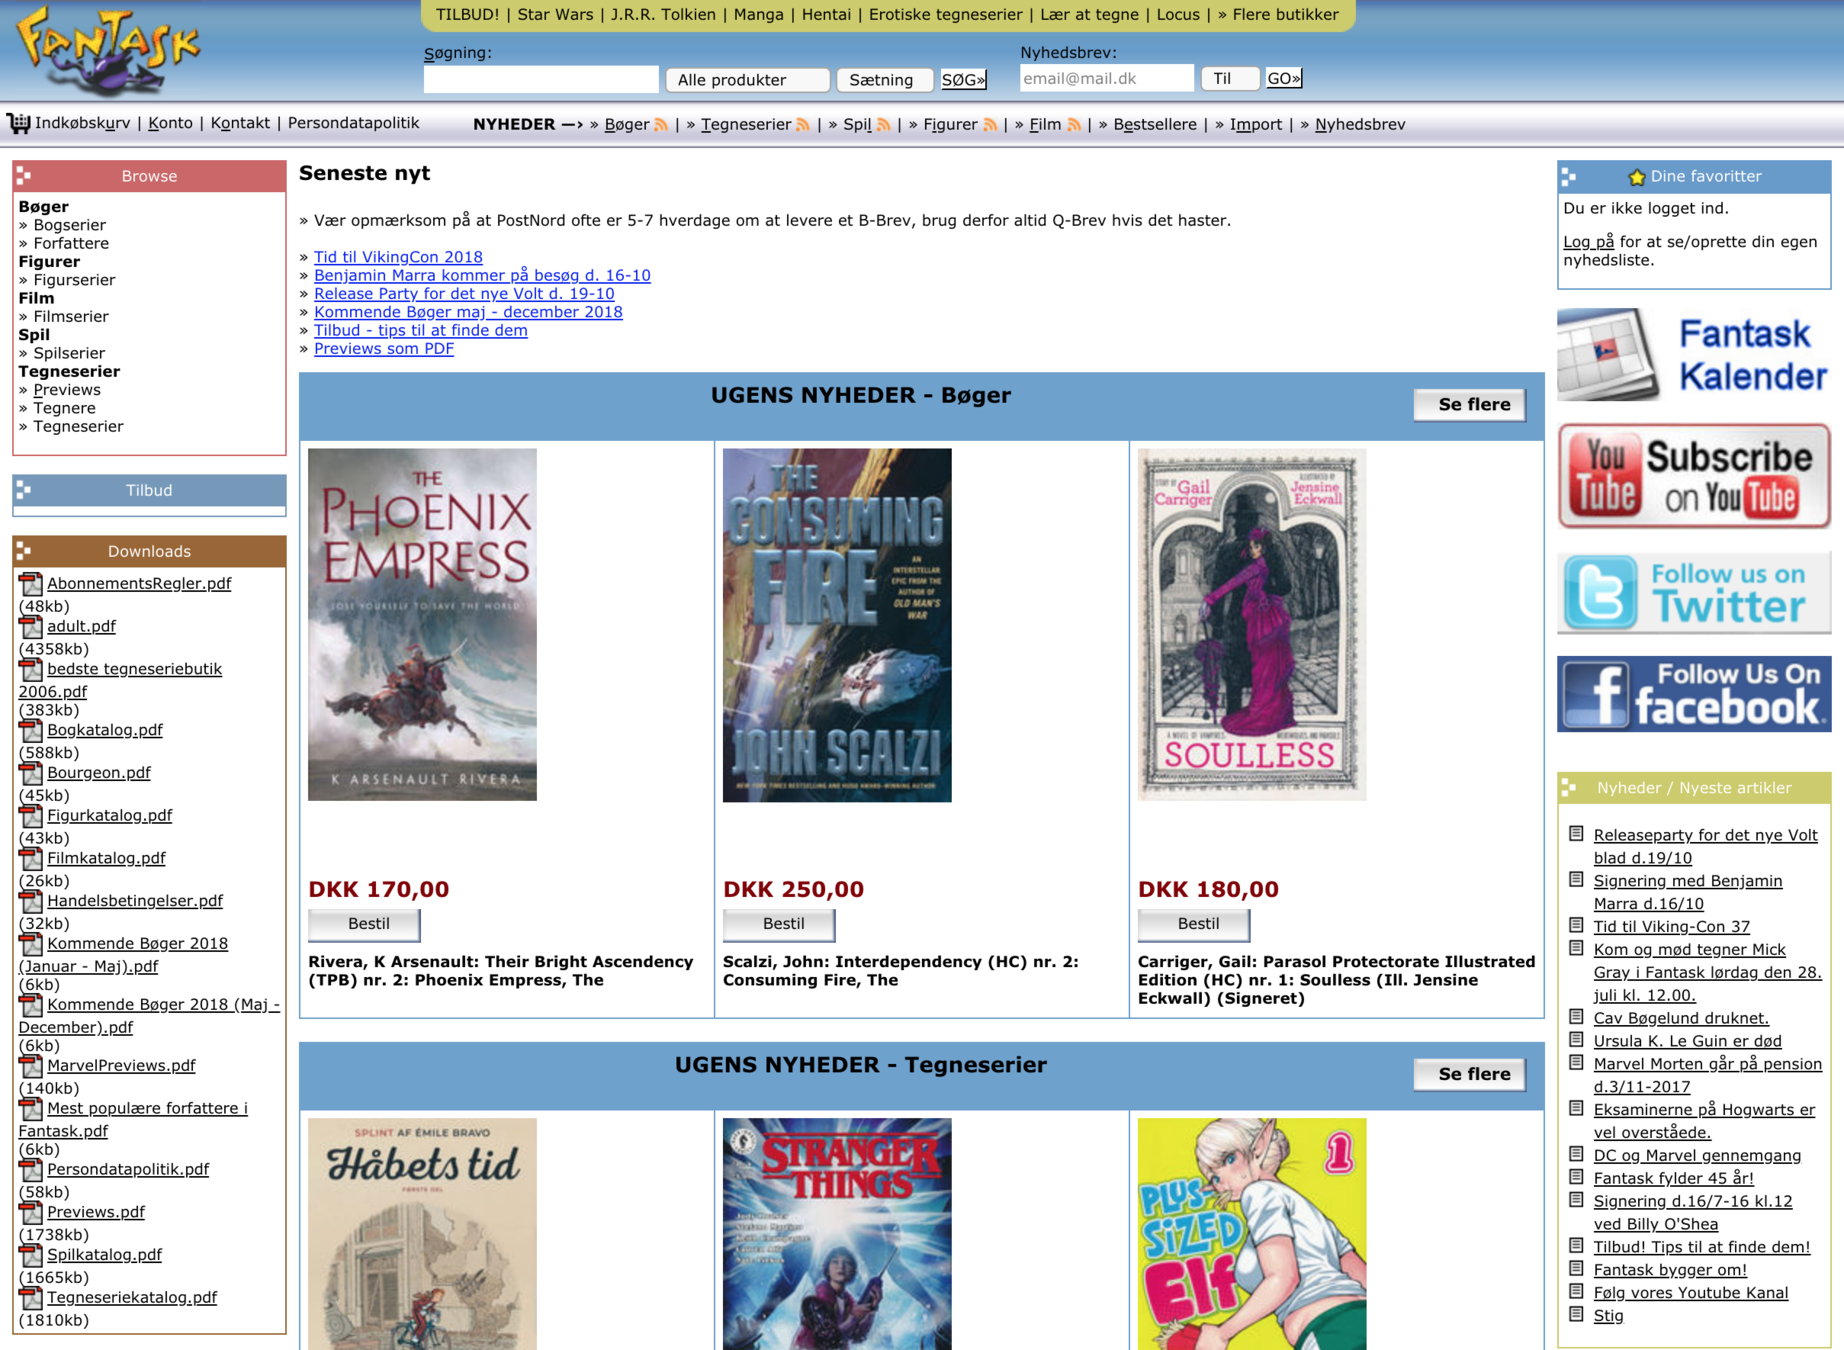
Task: Open the Ursula K. Le Guin er død article
Action: 1687,1041
